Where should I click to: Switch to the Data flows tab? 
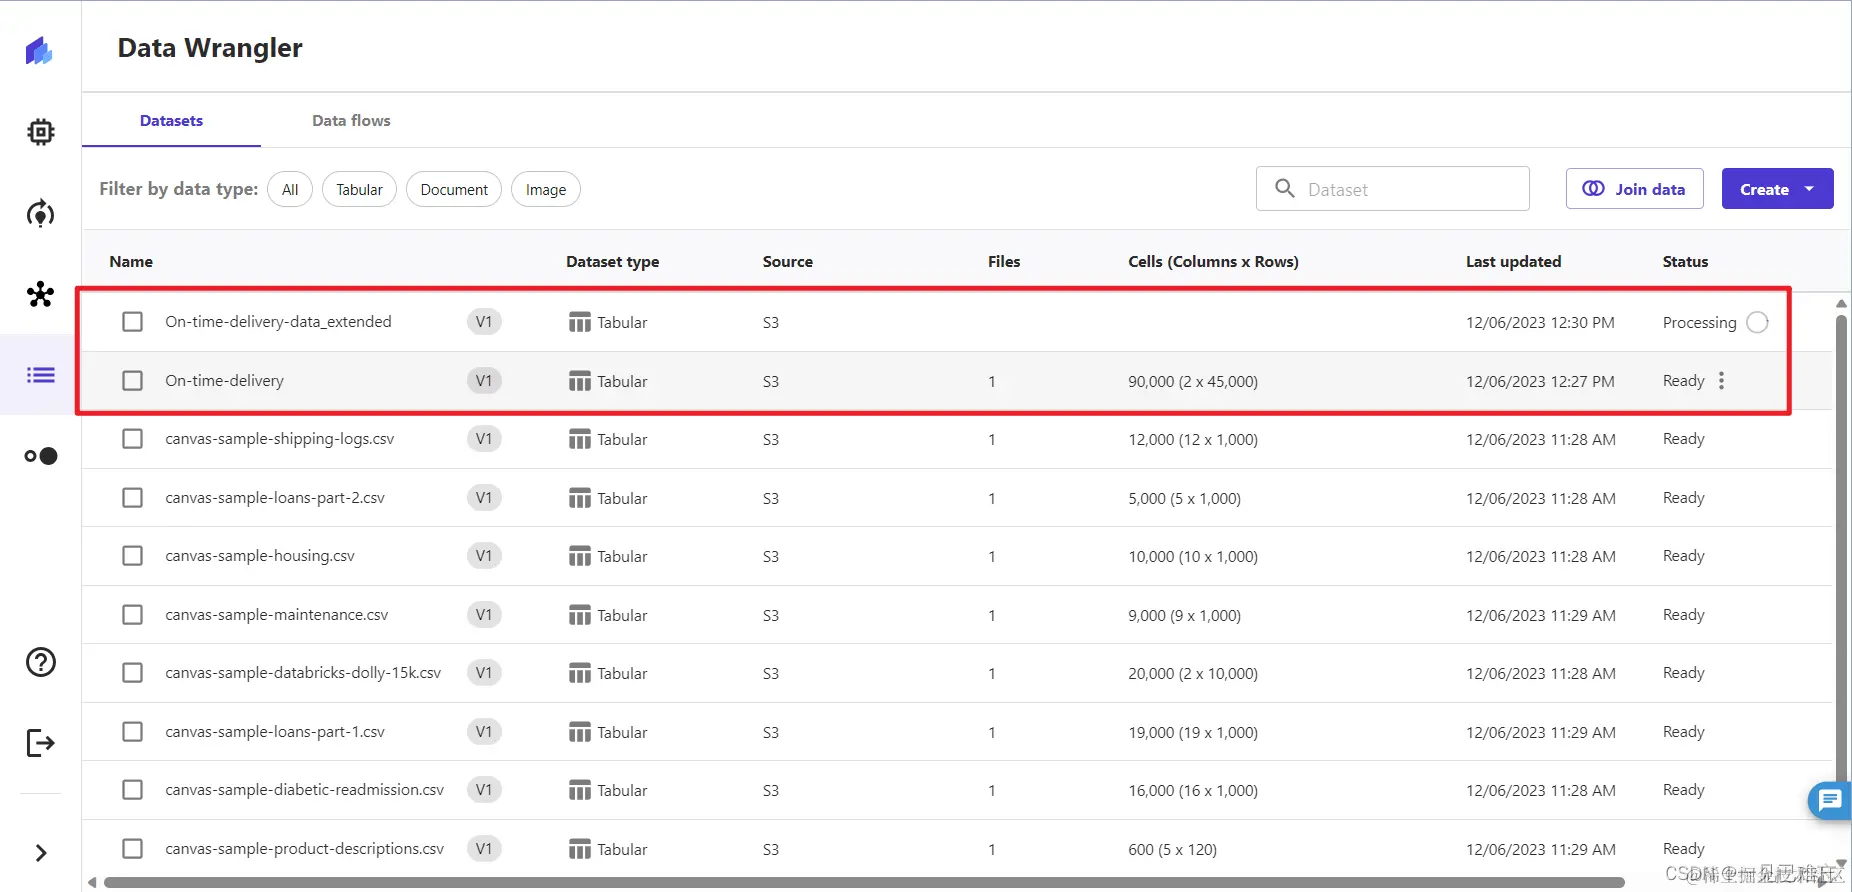point(351,121)
